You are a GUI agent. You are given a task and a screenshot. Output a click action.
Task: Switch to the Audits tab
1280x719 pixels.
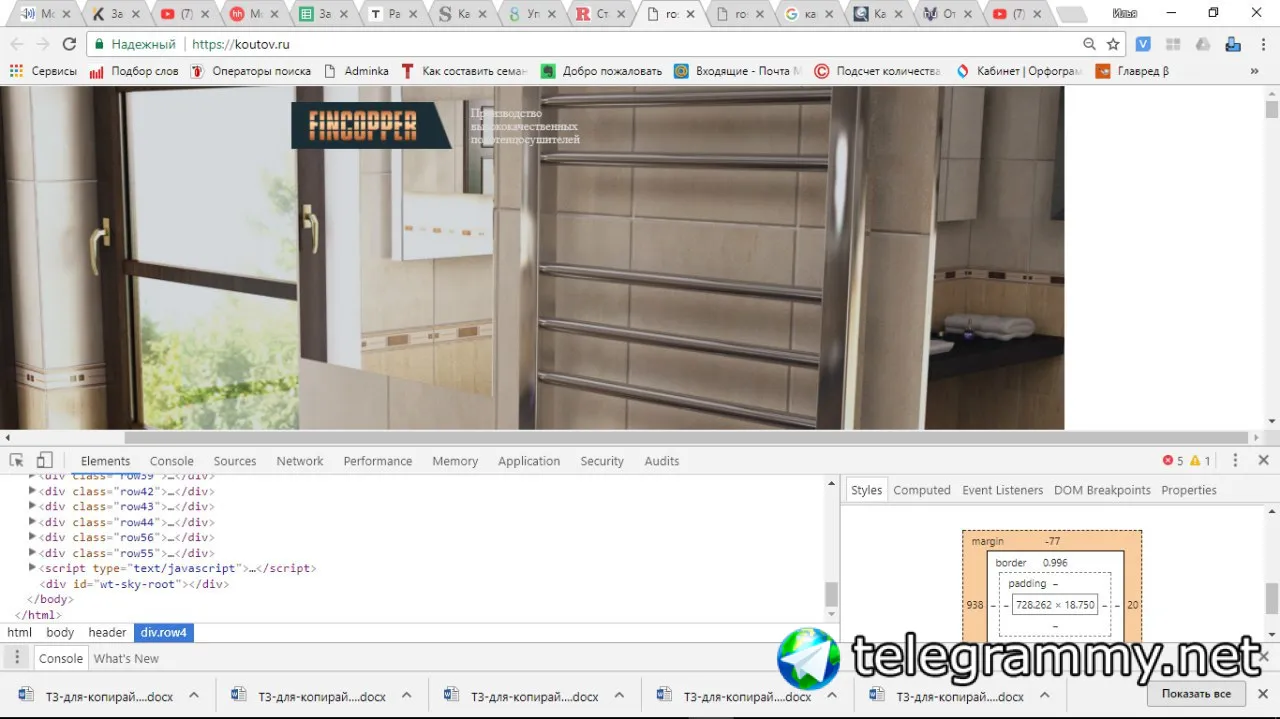click(x=662, y=461)
